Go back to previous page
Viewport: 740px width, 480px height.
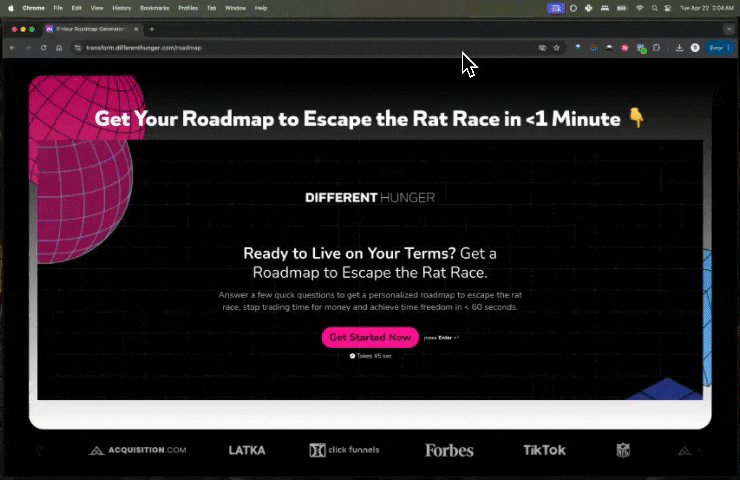(13, 48)
